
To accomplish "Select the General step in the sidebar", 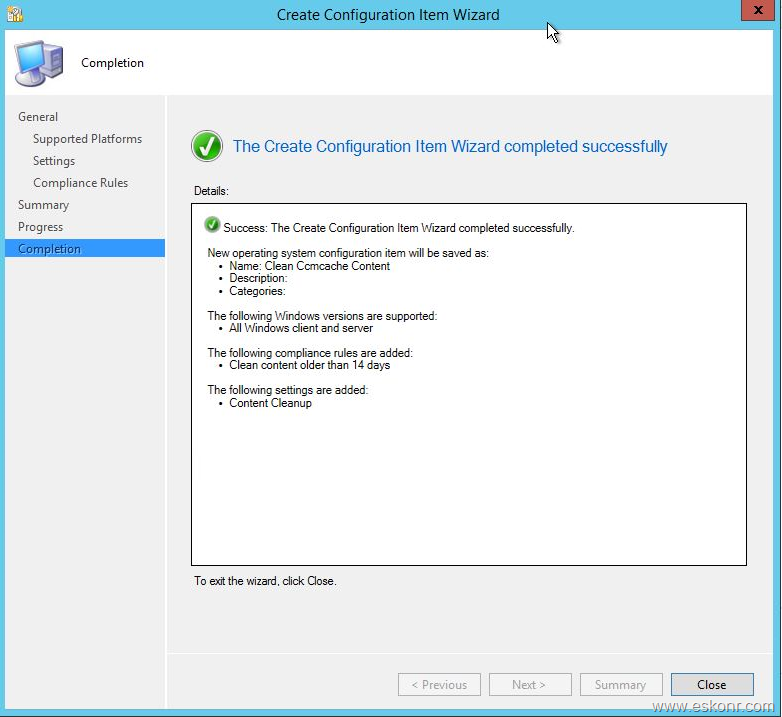I will point(38,117).
